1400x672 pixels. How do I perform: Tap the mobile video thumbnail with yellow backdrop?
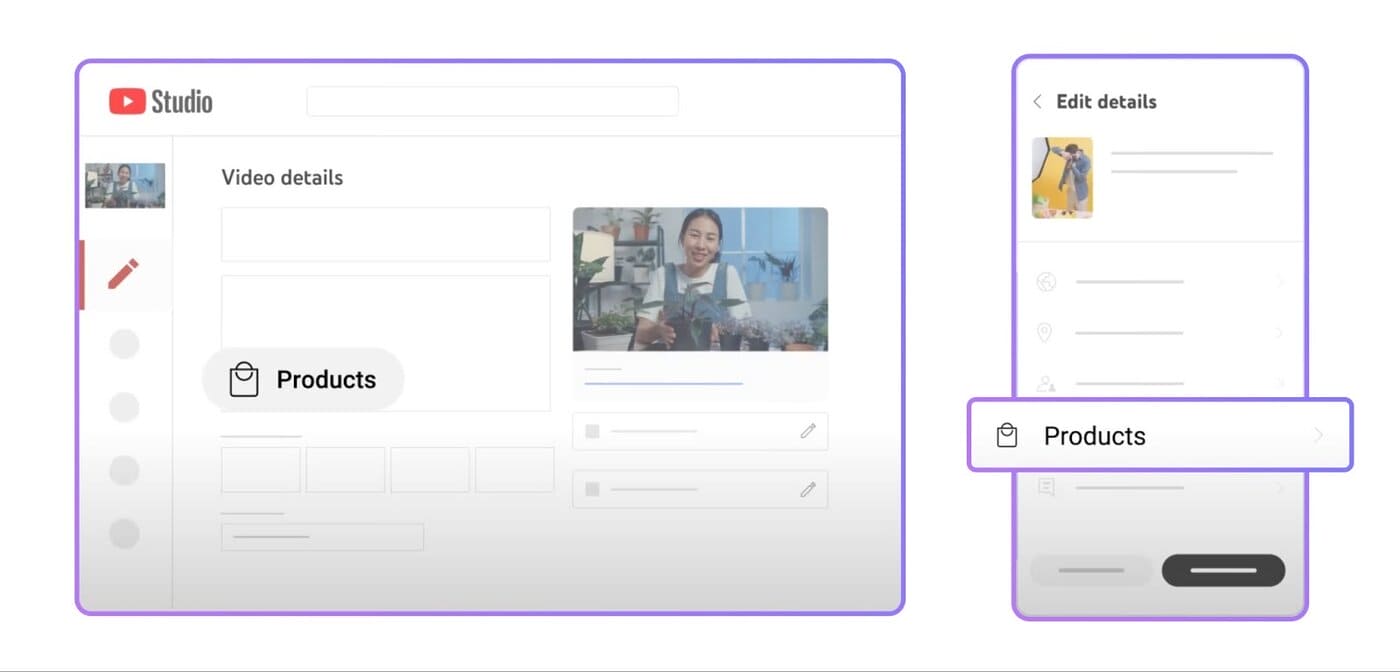pos(1062,178)
